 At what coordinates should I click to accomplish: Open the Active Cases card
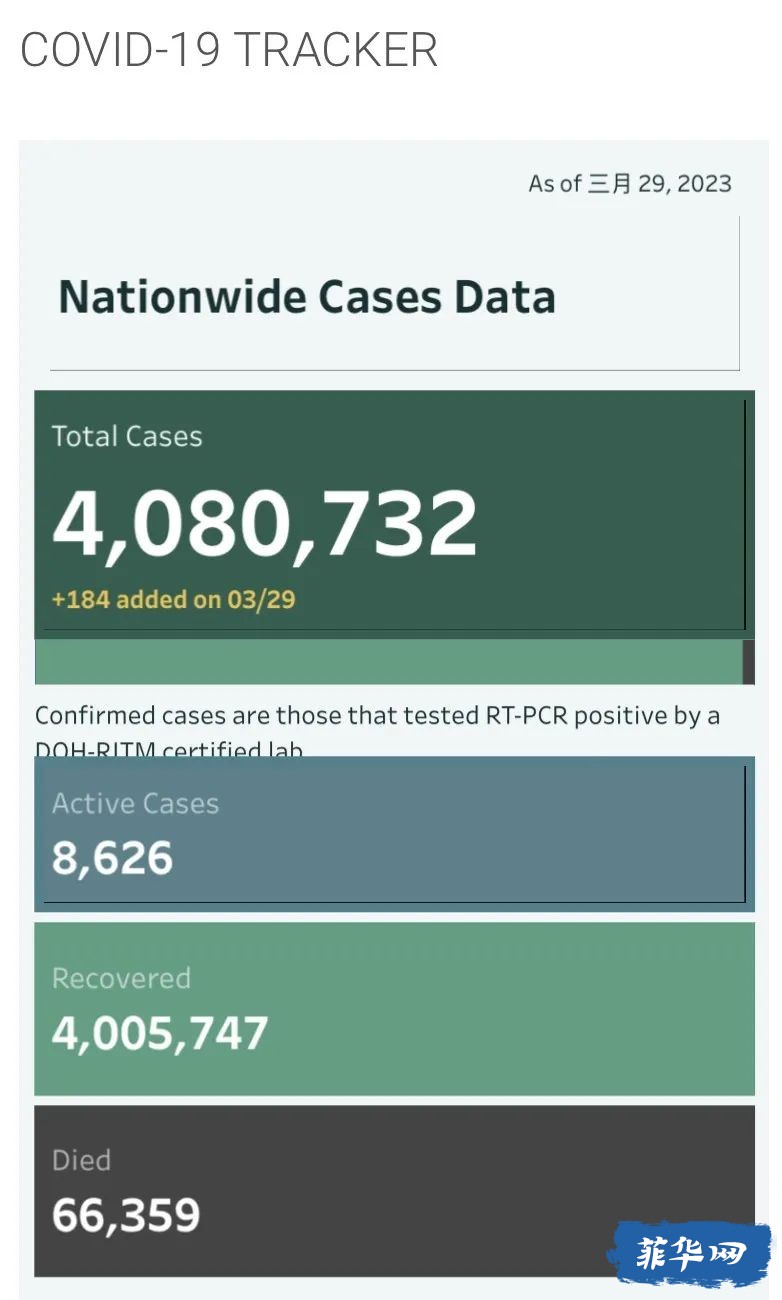click(x=394, y=833)
